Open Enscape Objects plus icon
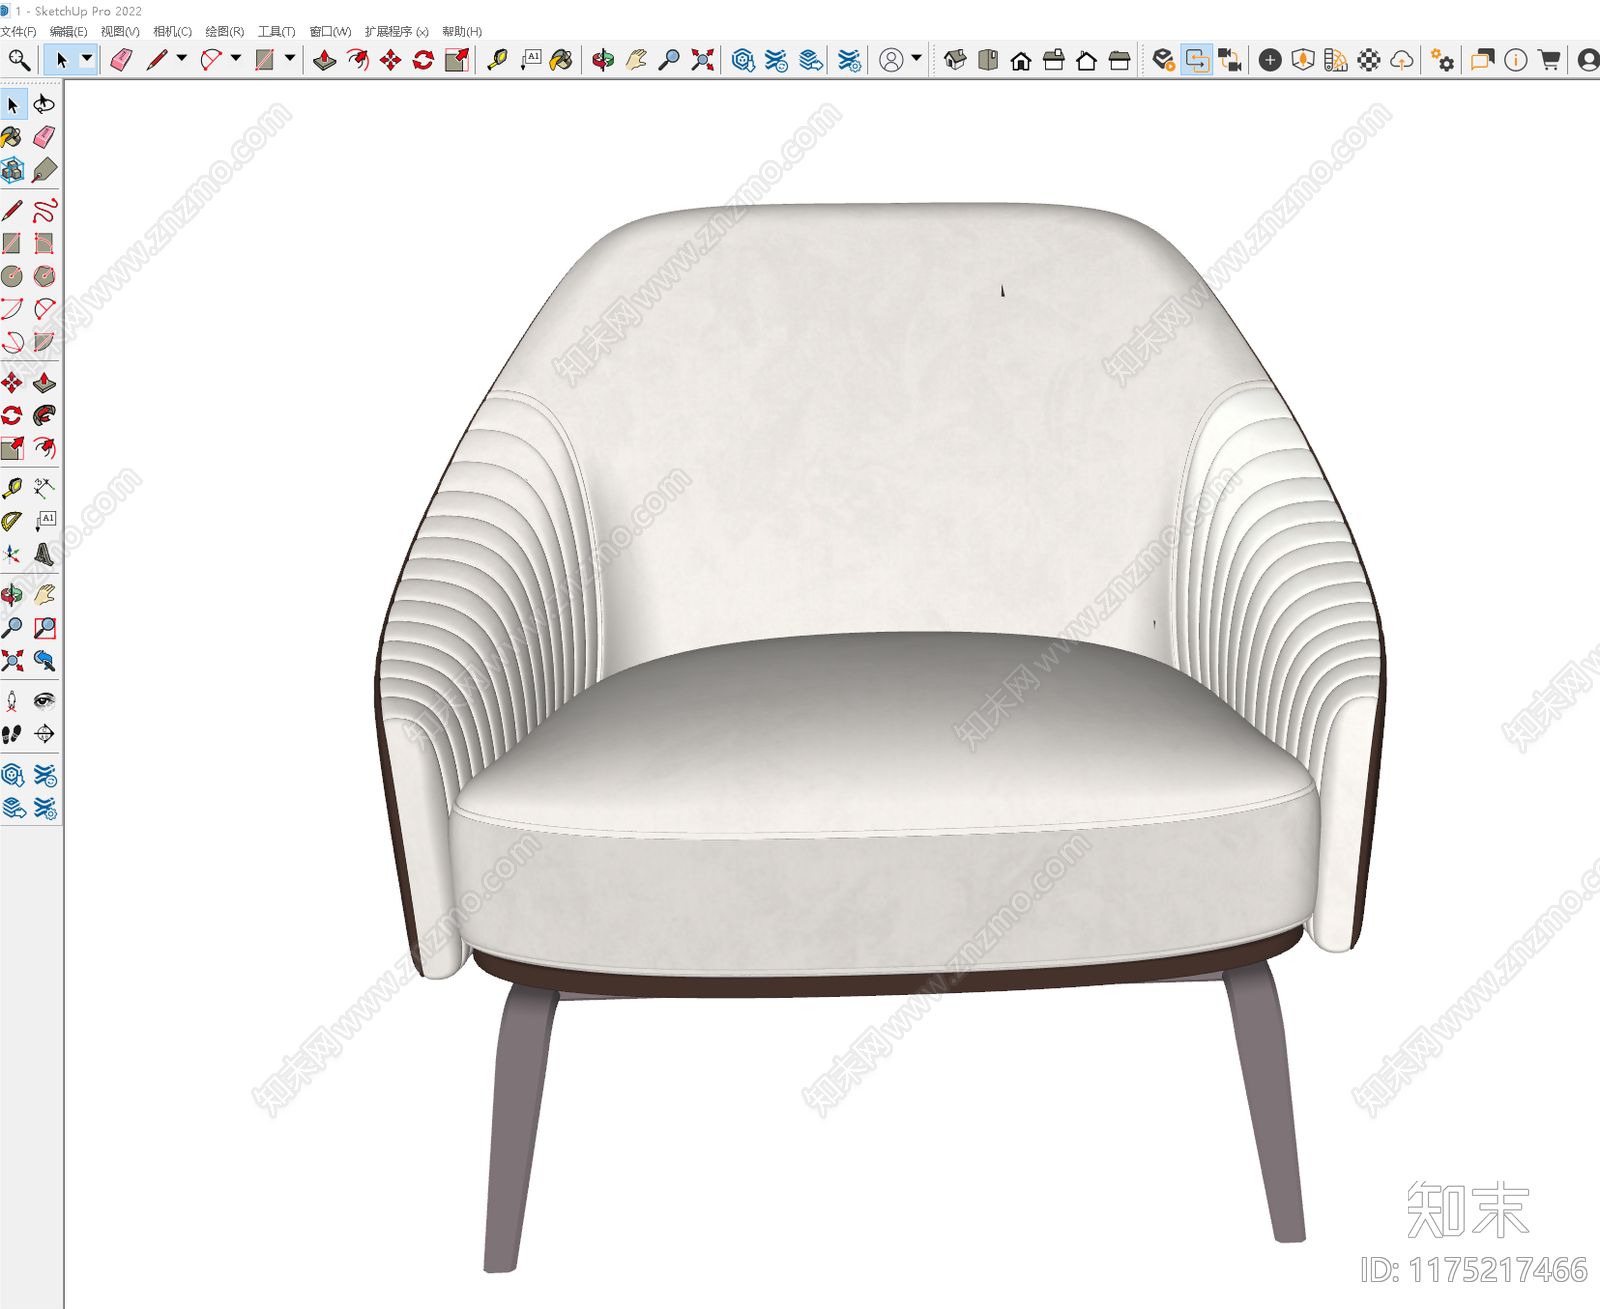Viewport: 1600px width, 1309px height. (x=1270, y=60)
